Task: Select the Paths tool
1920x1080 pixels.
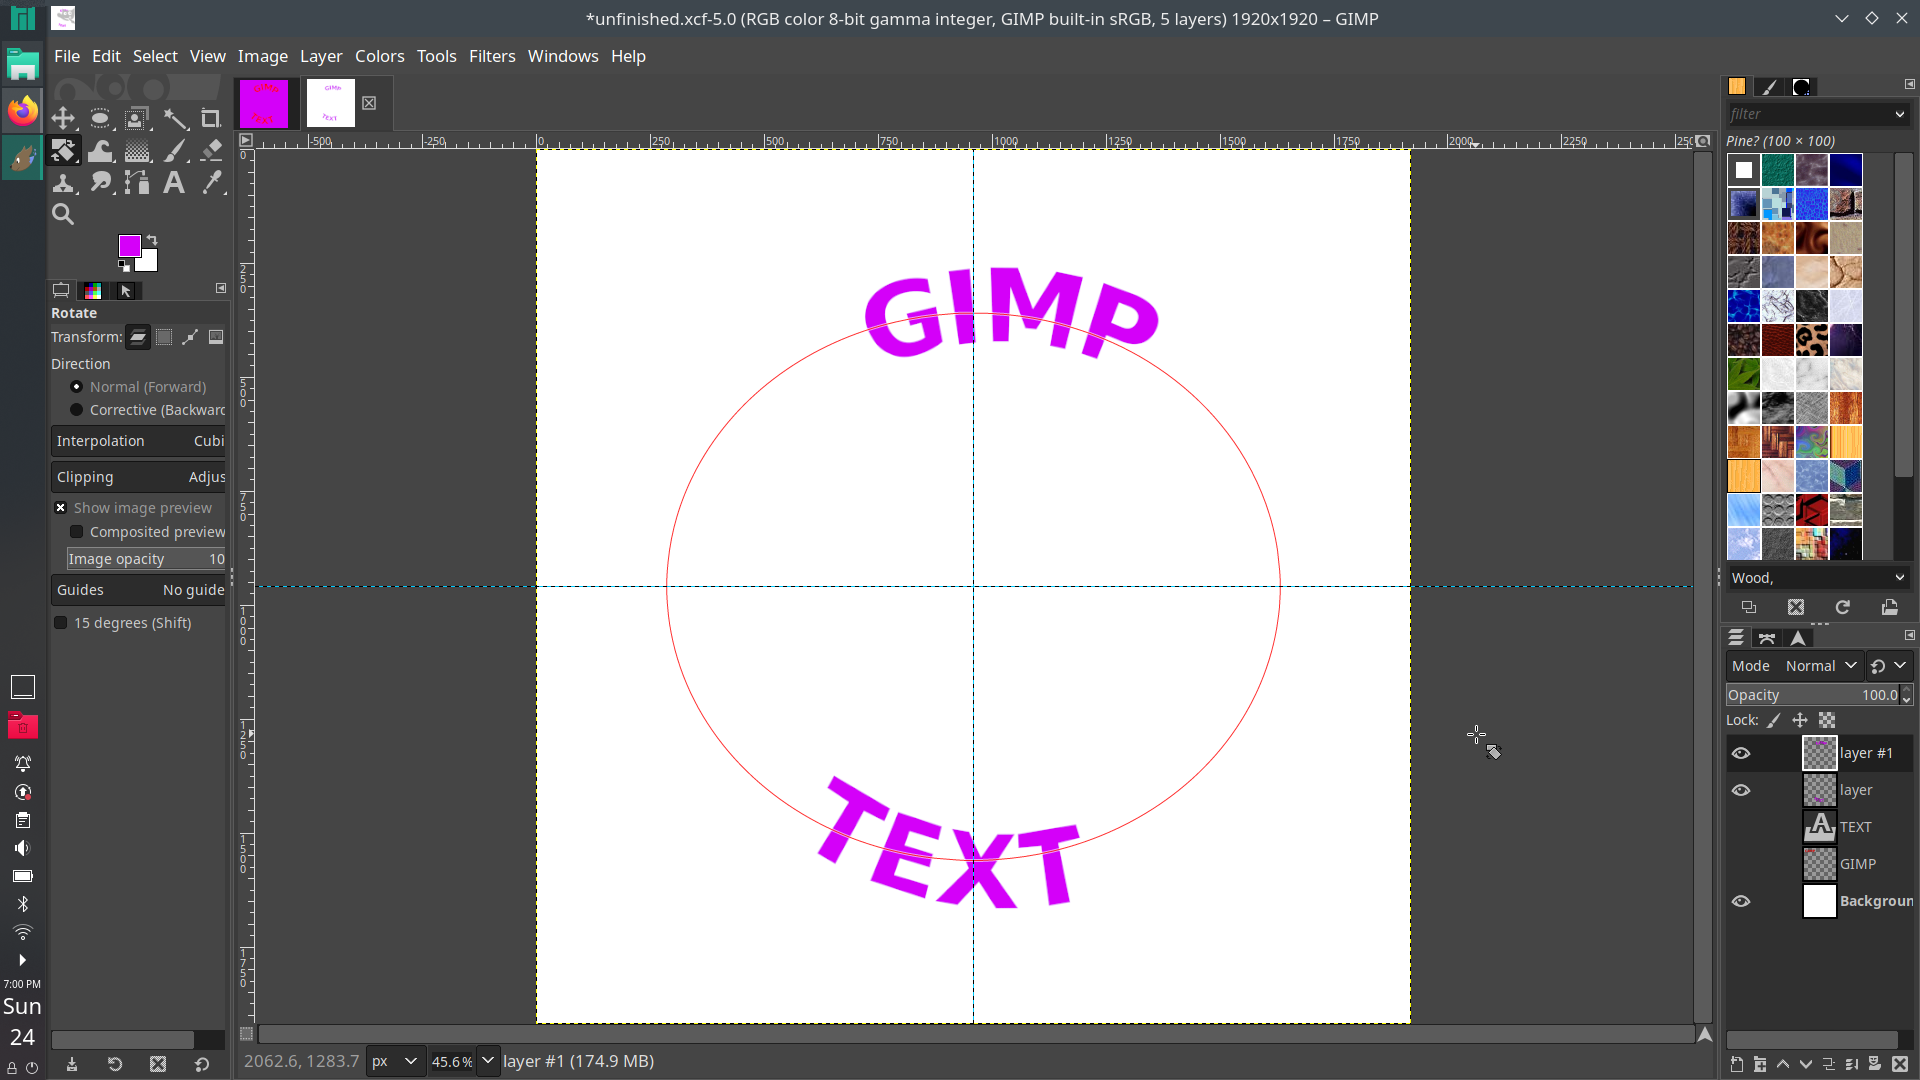Action: (x=137, y=182)
